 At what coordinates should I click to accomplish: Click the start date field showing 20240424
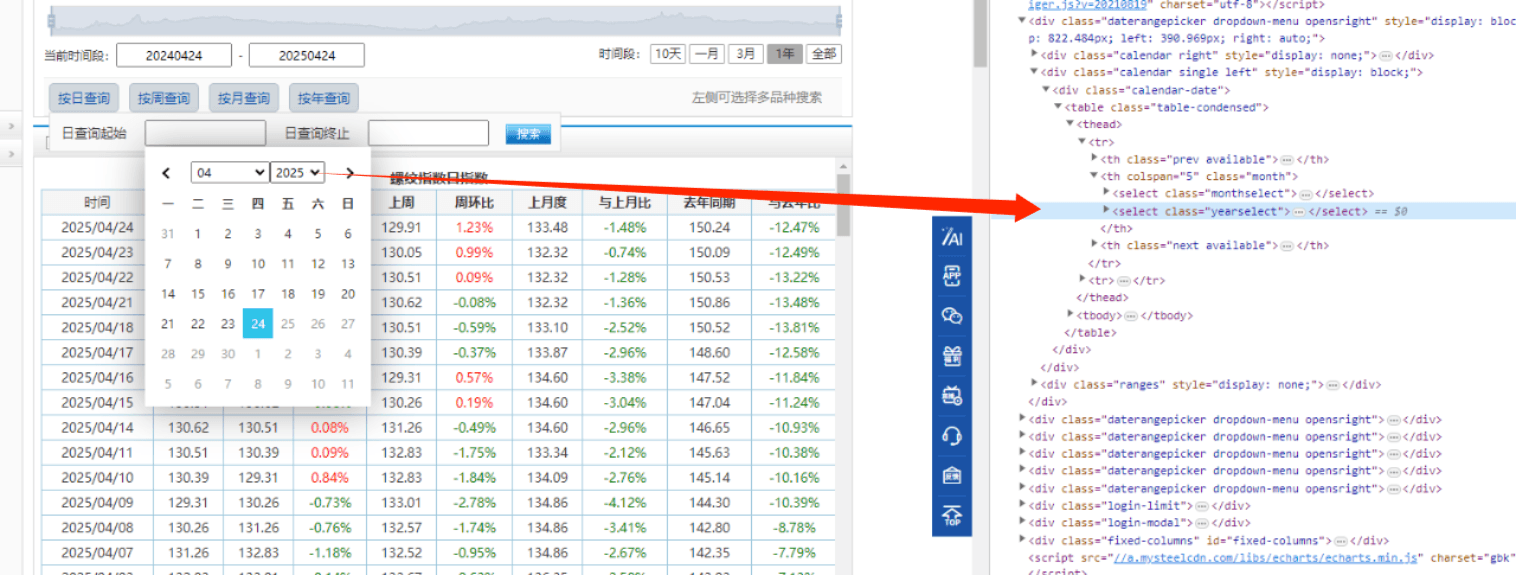(x=174, y=56)
